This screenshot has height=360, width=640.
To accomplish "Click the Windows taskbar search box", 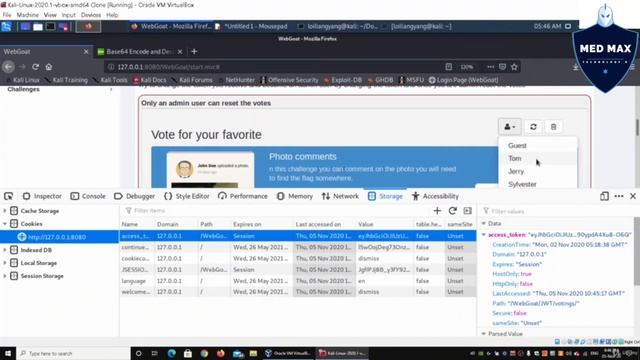I will click(73, 353).
